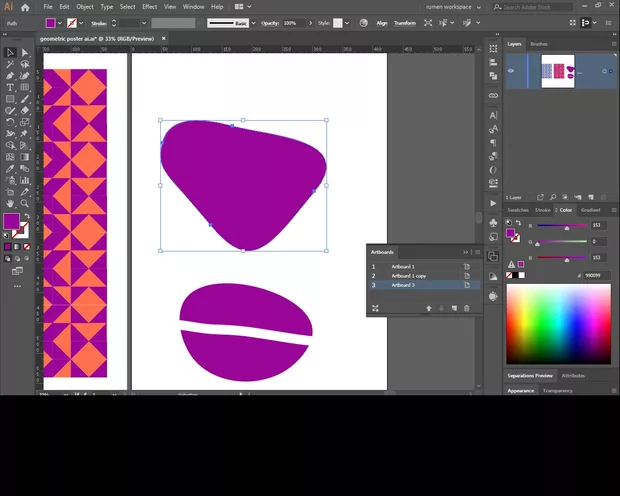Click the layer thumbnail in Layers panel
Screen dimensions: 620x496
point(559,71)
